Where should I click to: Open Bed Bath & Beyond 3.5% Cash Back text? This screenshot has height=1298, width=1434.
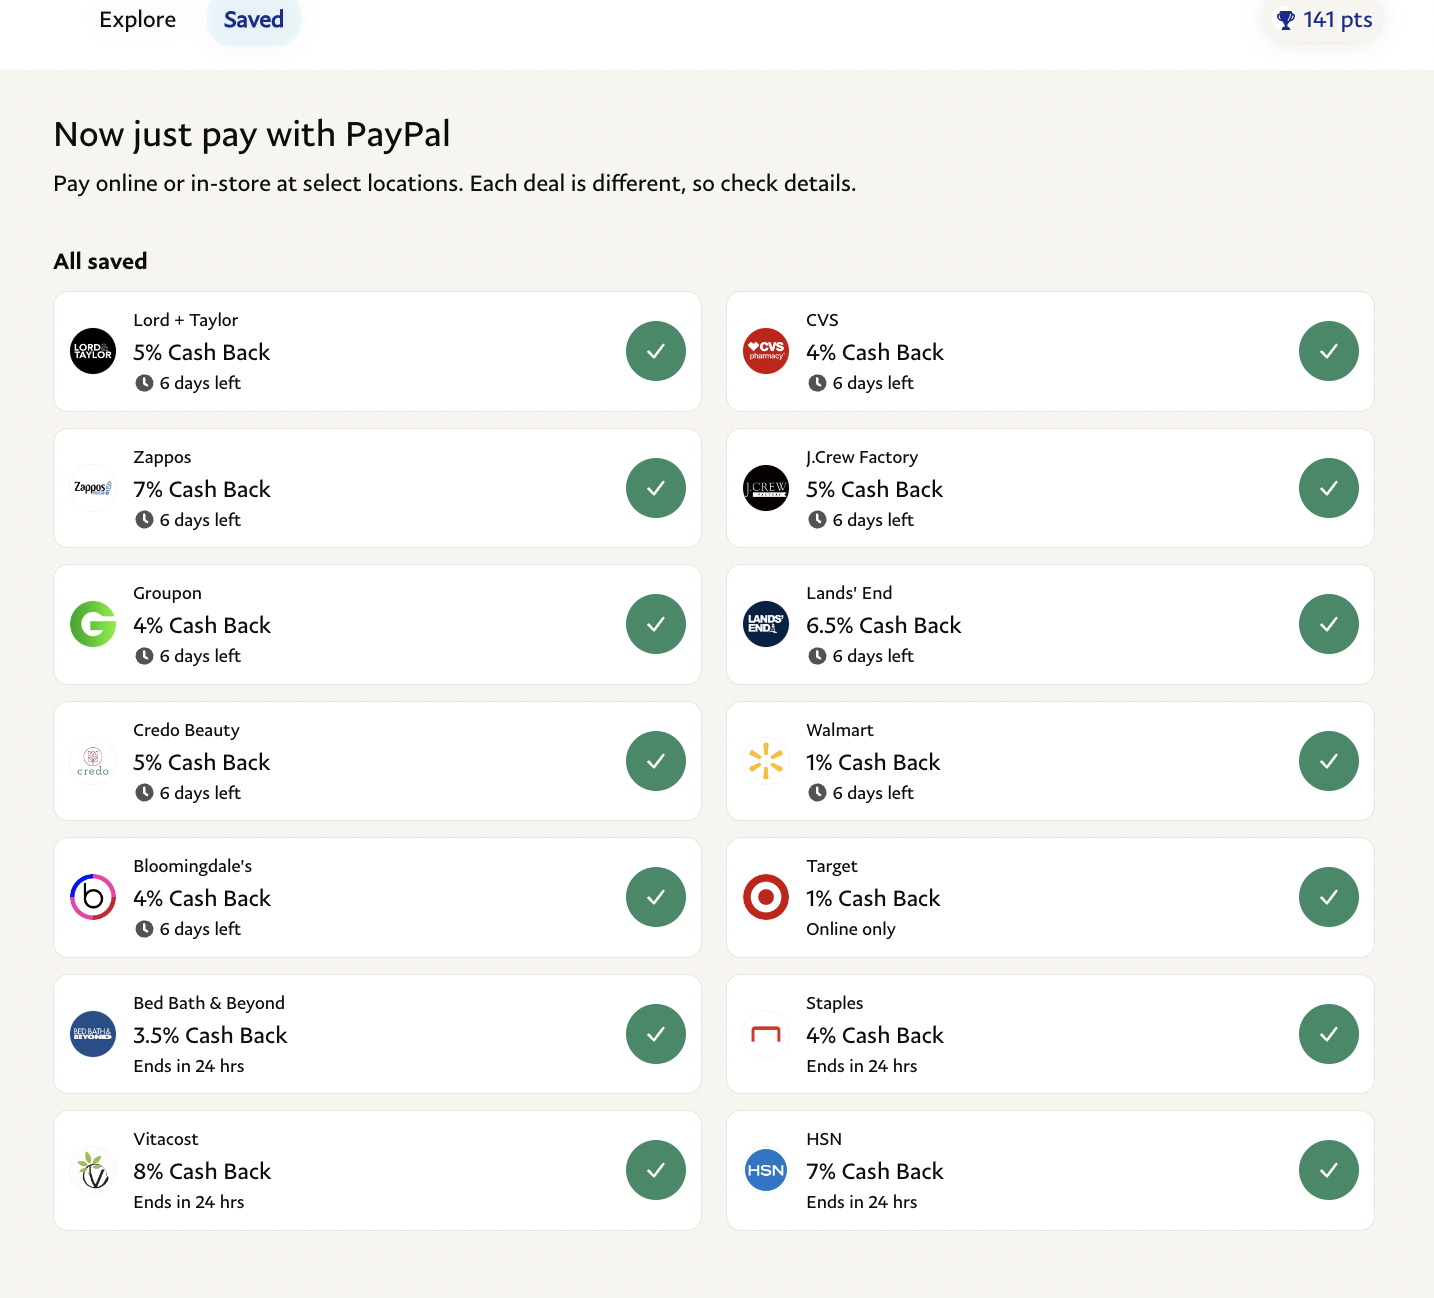coord(210,1035)
